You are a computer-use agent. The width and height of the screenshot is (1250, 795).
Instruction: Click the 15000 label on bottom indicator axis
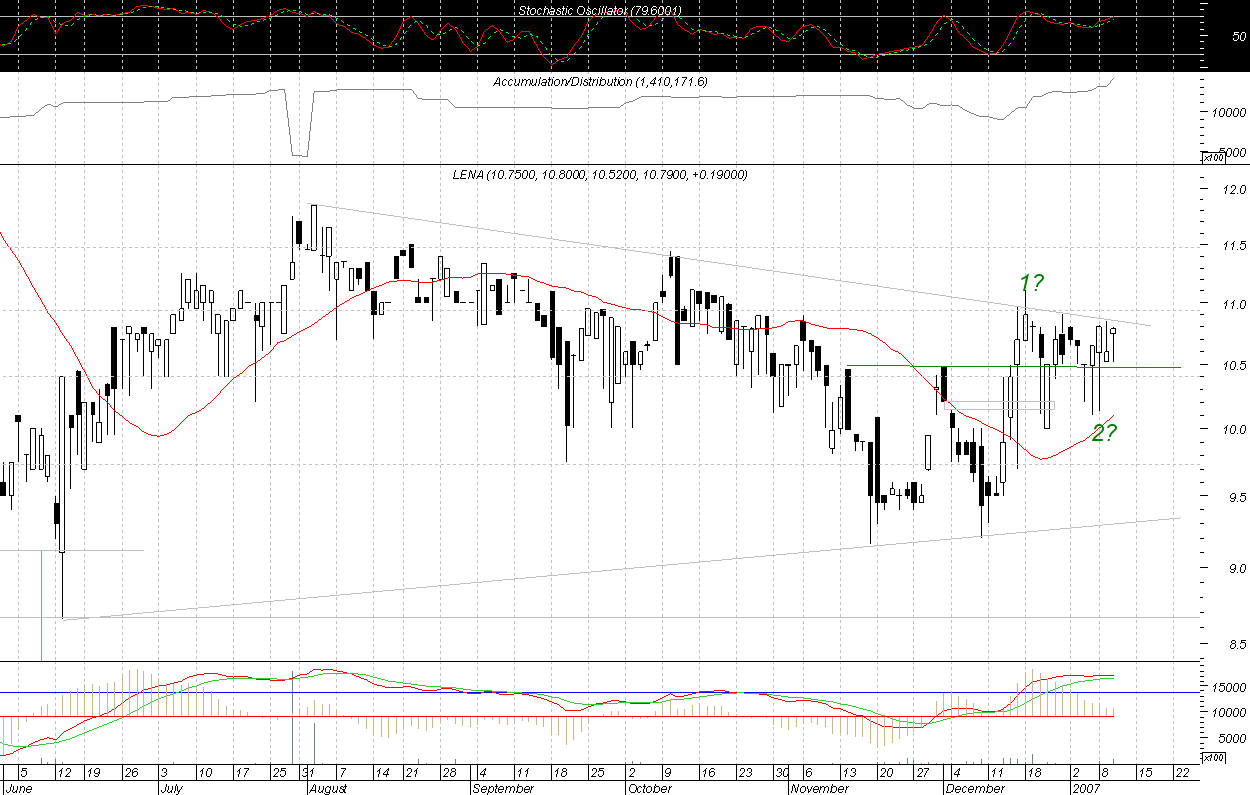coord(1229,688)
